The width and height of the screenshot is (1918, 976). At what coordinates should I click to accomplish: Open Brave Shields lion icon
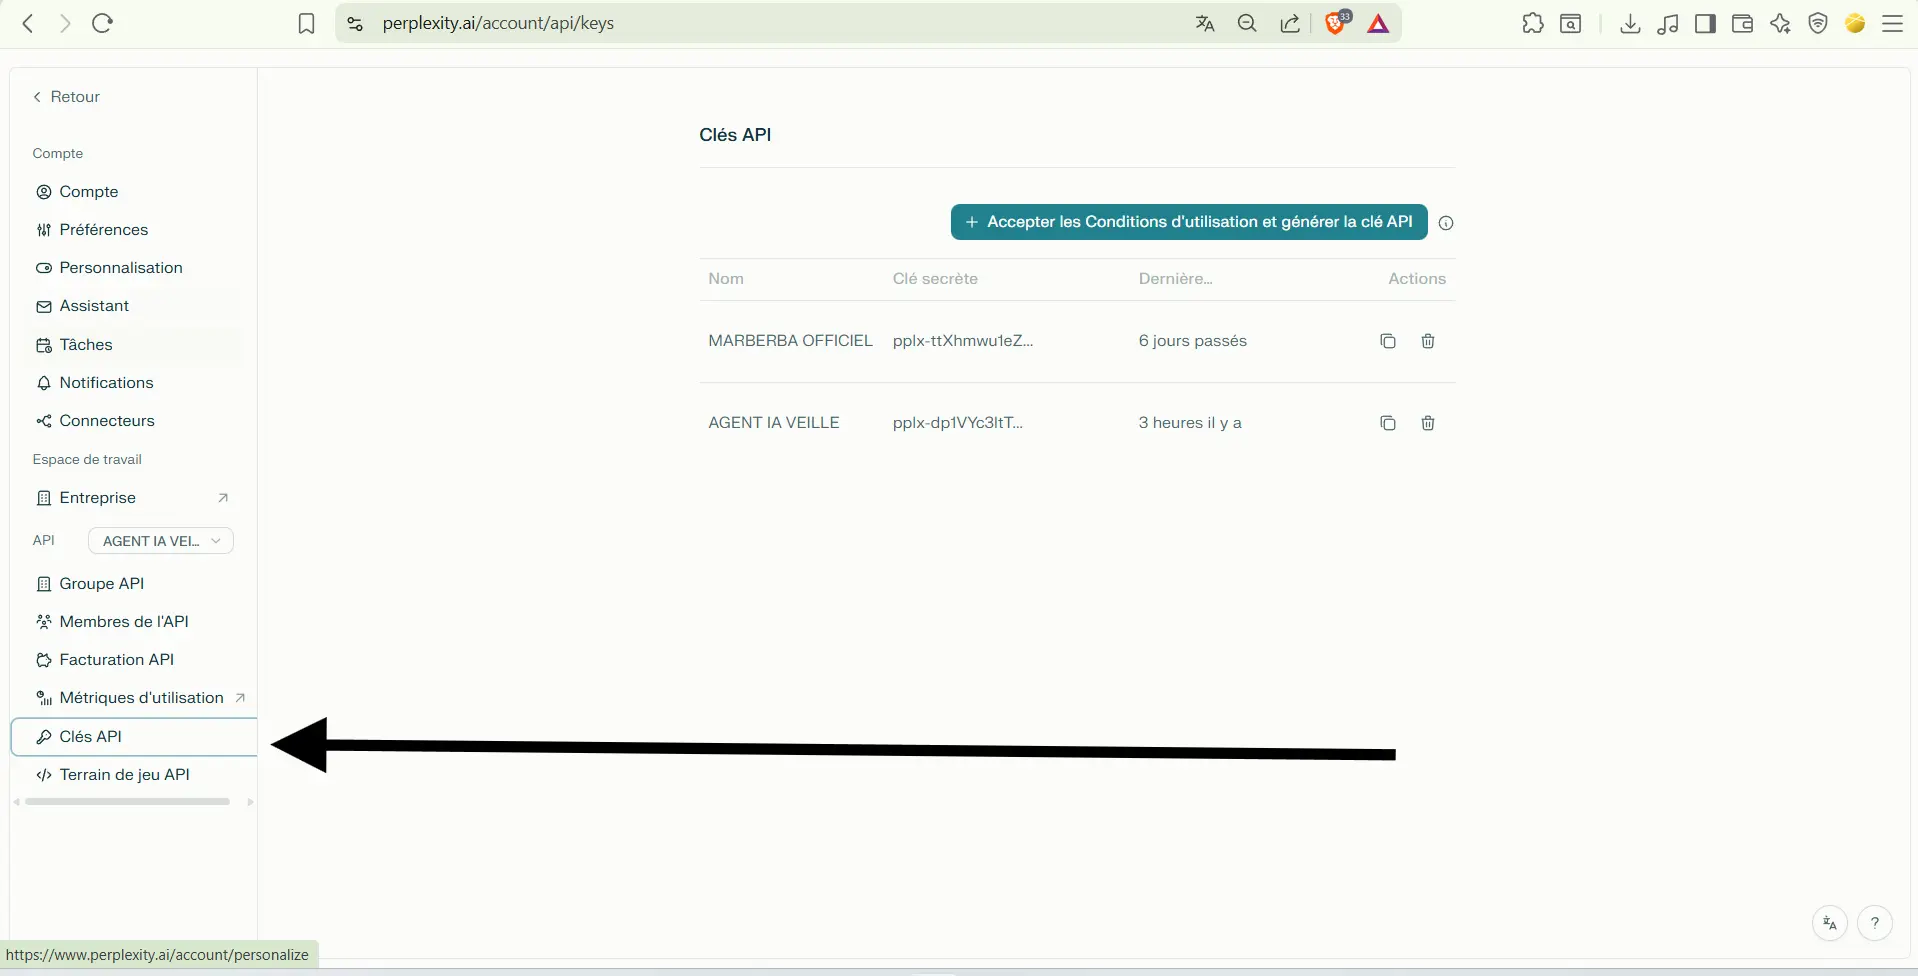[x=1336, y=22]
